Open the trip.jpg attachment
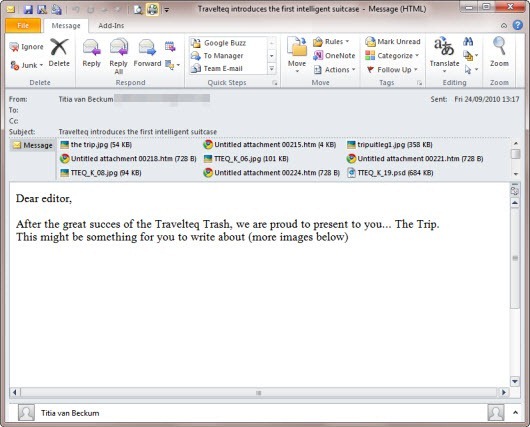 [x=96, y=145]
